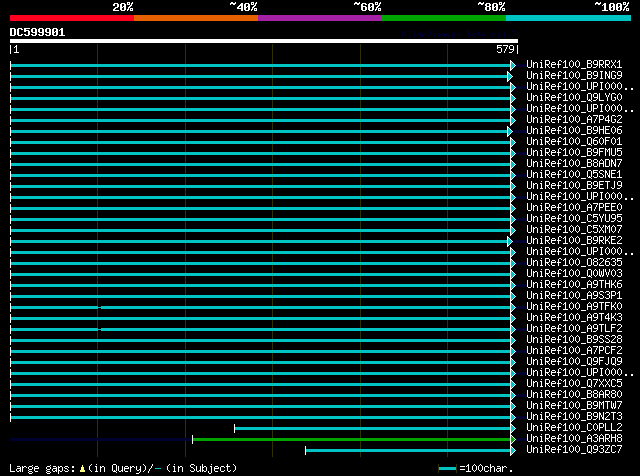Viewport: 640px width, 476px height.
Task: Select the UniRef100_B9FMU5 label
Action: (x=574, y=152)
